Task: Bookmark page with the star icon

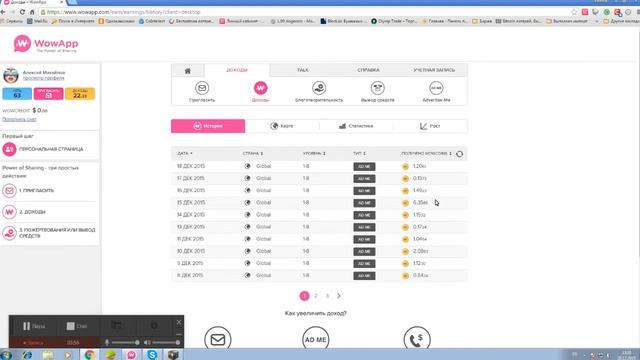Action: tap(574, 12)
